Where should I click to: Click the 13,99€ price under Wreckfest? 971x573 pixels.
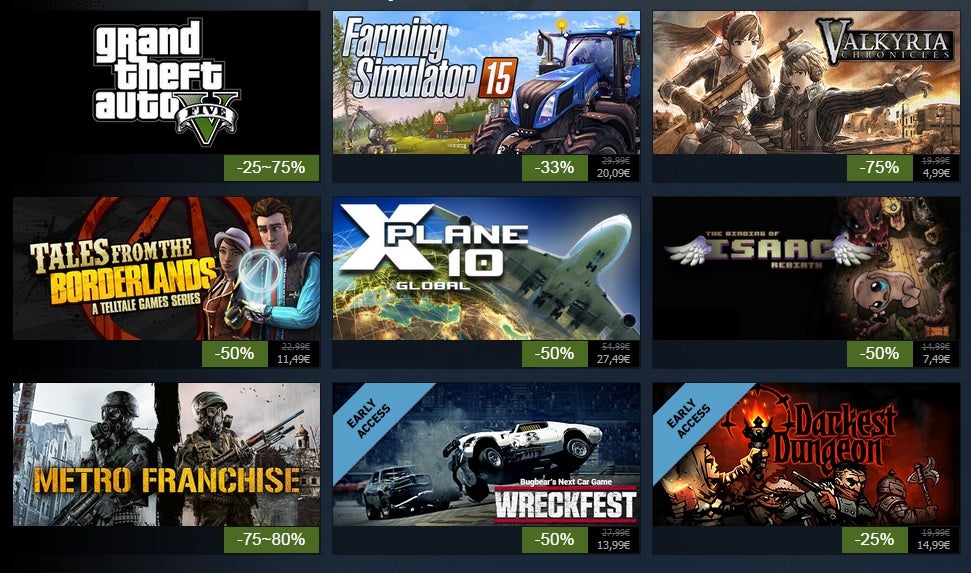coord(614,545)
